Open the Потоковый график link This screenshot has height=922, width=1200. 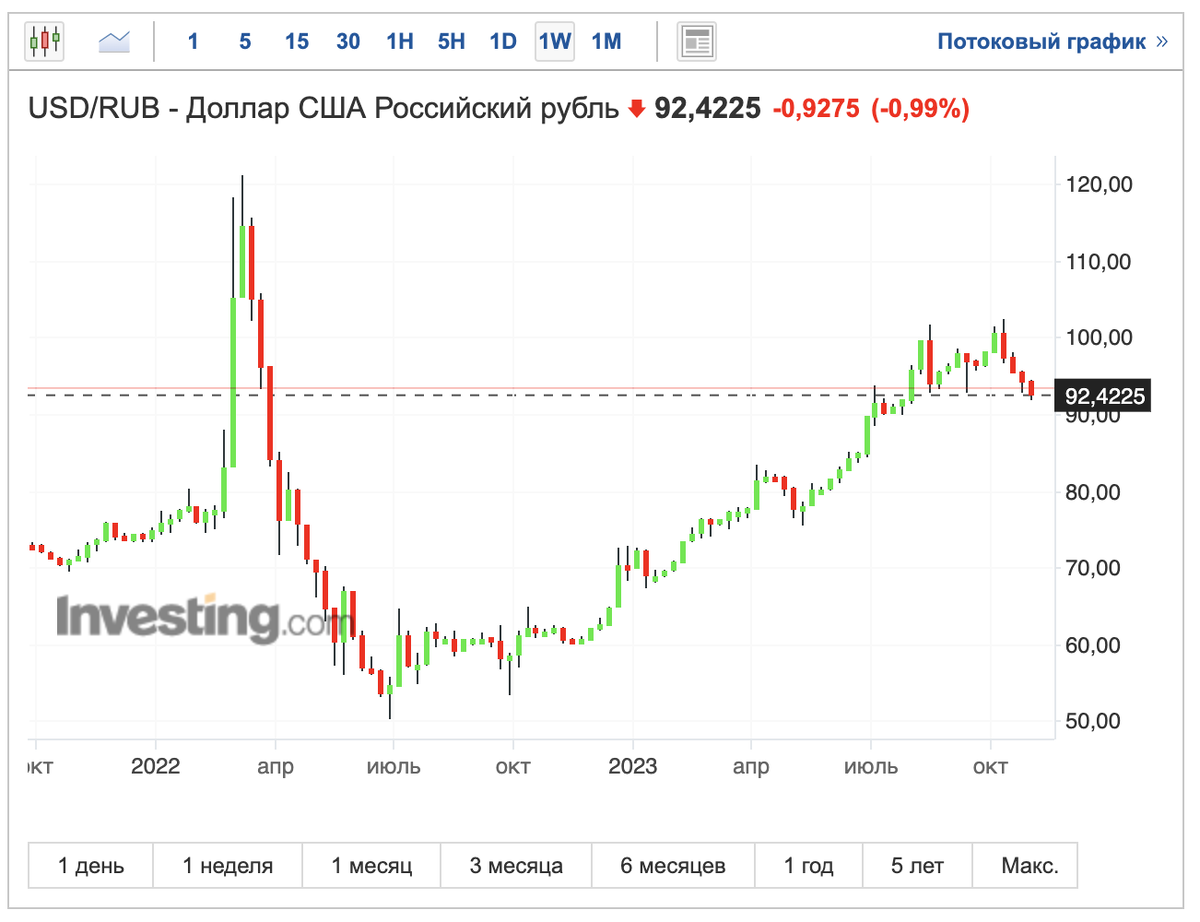pyautogui.click(x=1041, y=41)
